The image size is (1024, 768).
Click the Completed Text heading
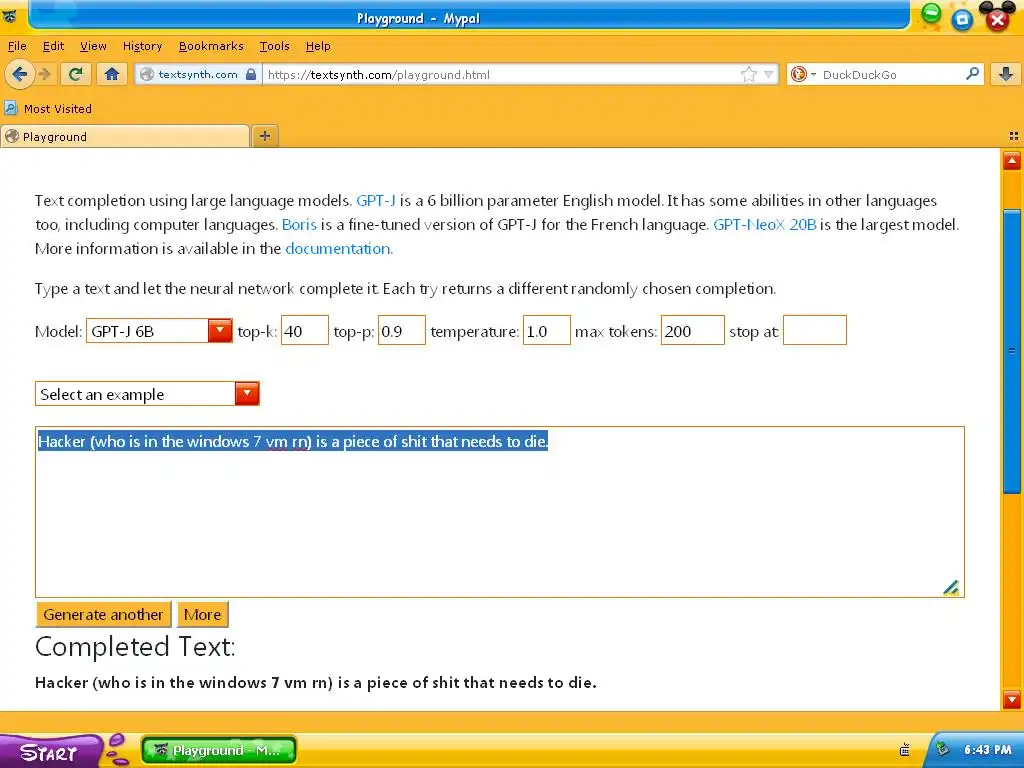coord(135,647)
